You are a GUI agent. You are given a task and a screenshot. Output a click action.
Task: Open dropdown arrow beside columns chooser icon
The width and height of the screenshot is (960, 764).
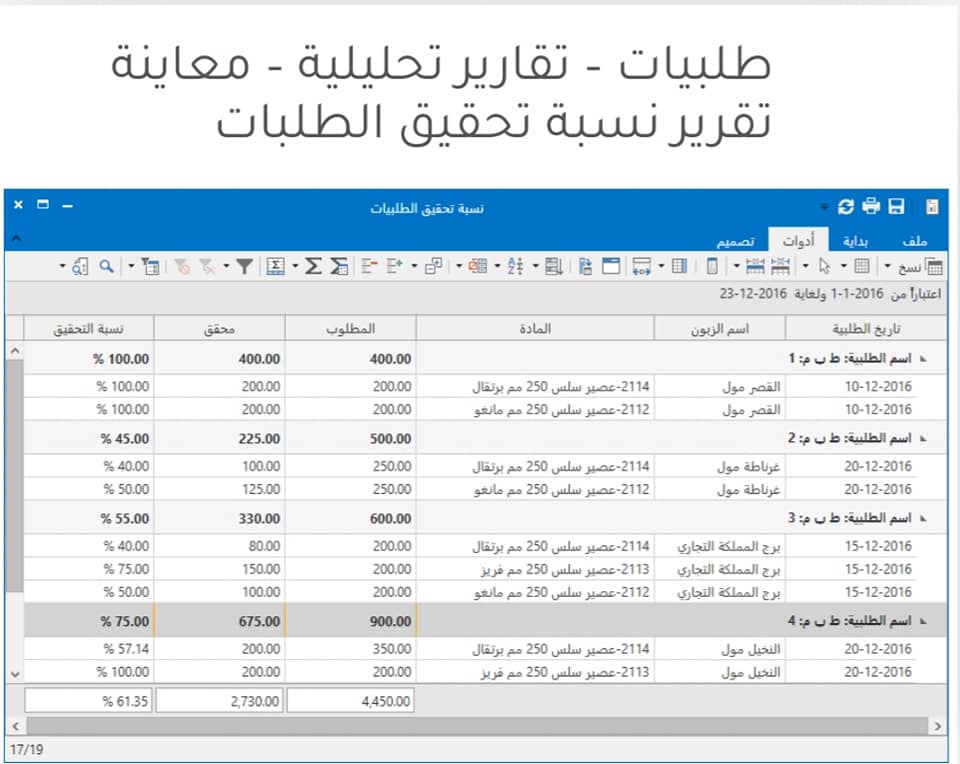point(661,266)
